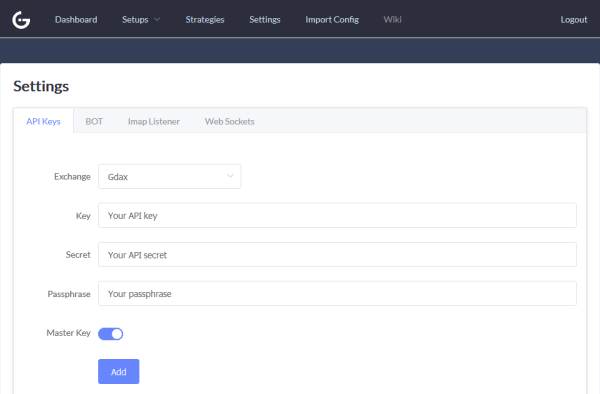Go to Strategies page
The width and height of the screenshot is (600, 394).
205,20
